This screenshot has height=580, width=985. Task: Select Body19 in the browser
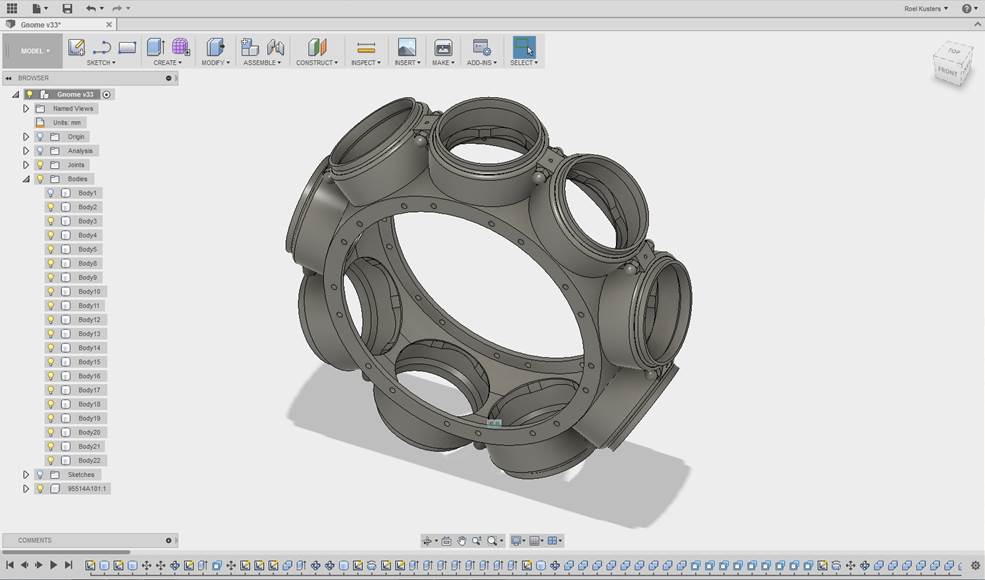(89, 419)
